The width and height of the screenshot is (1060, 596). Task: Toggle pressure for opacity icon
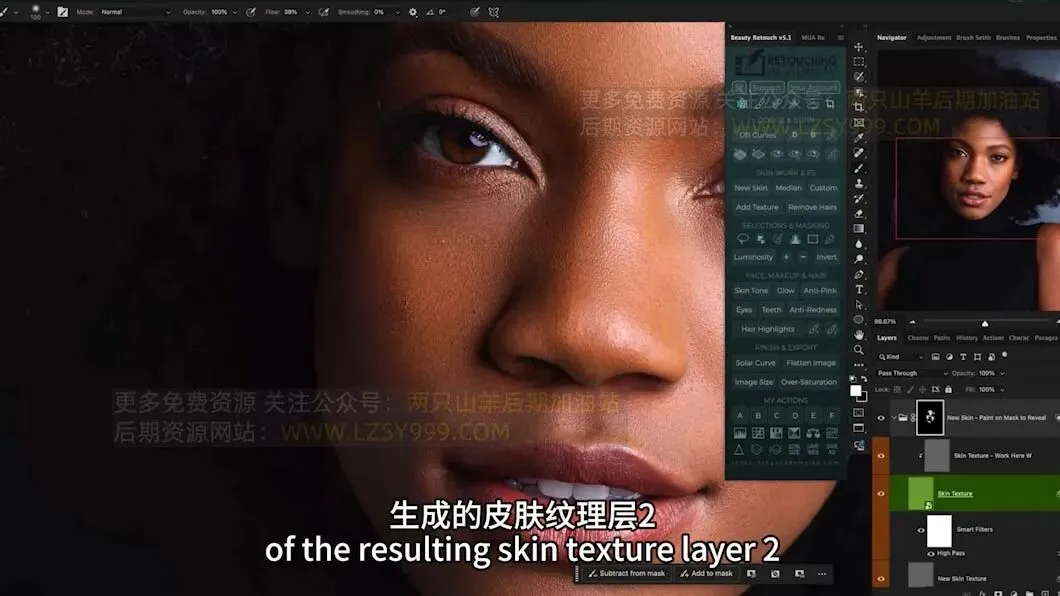tap(251, 11)
